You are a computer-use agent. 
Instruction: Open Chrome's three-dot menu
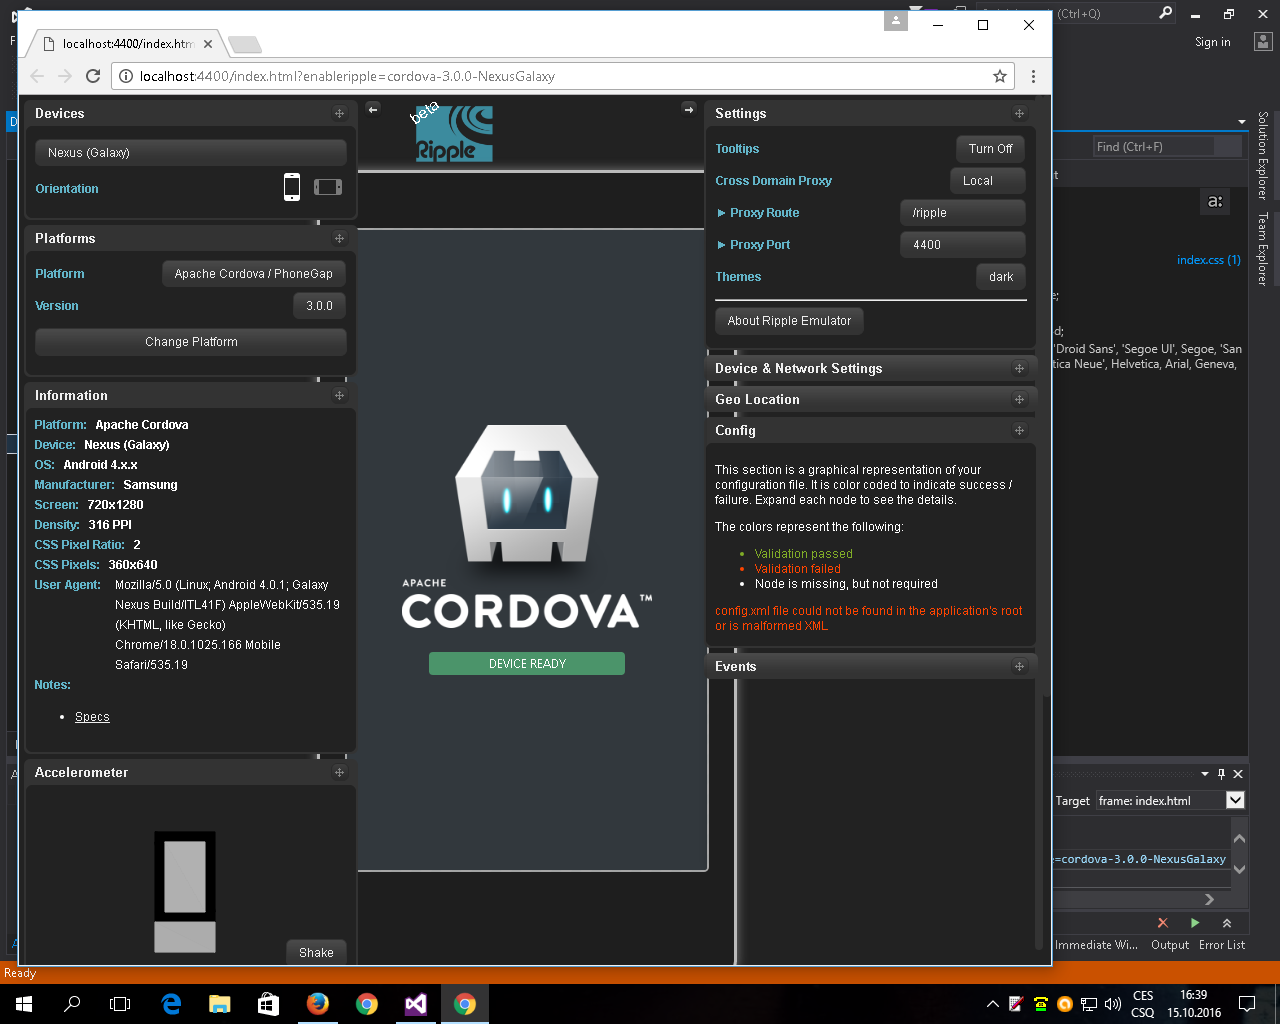click(1033, 76)
